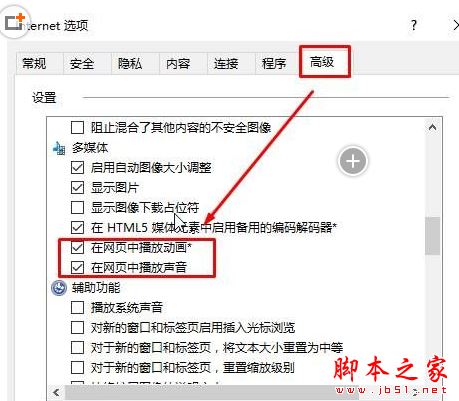Check 播放系统声音 option
The height and width of the screenshot is (401, 459).
[77, 307]
